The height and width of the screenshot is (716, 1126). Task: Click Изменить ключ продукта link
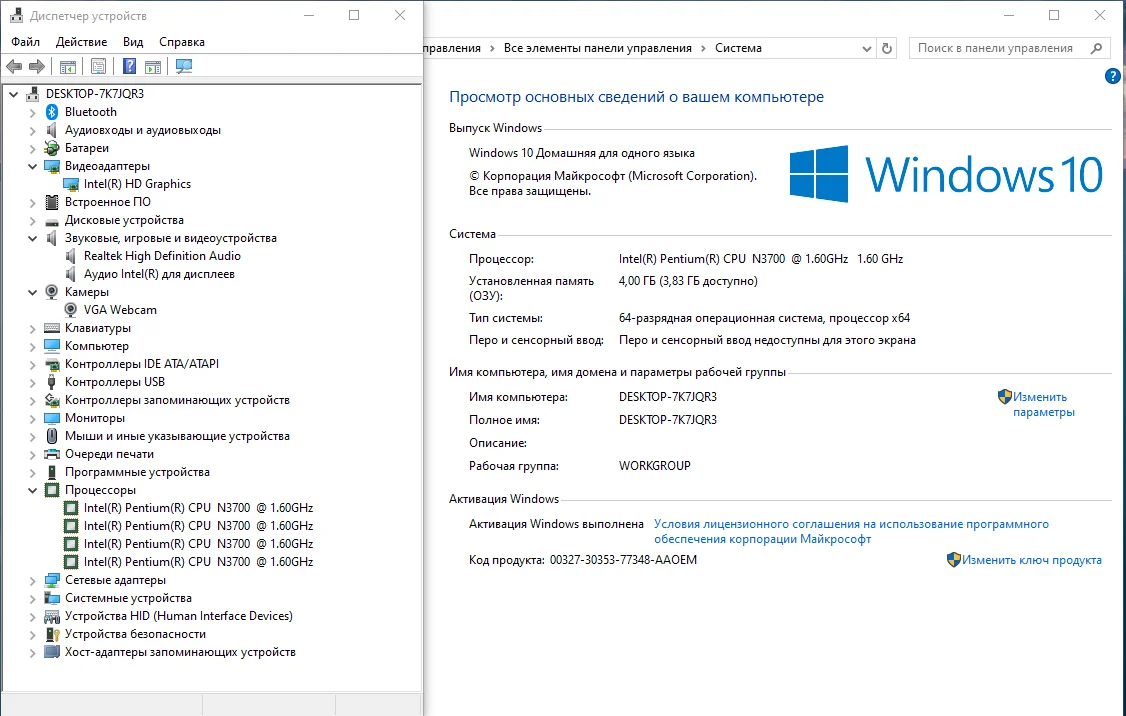(x=1031, y=560)
